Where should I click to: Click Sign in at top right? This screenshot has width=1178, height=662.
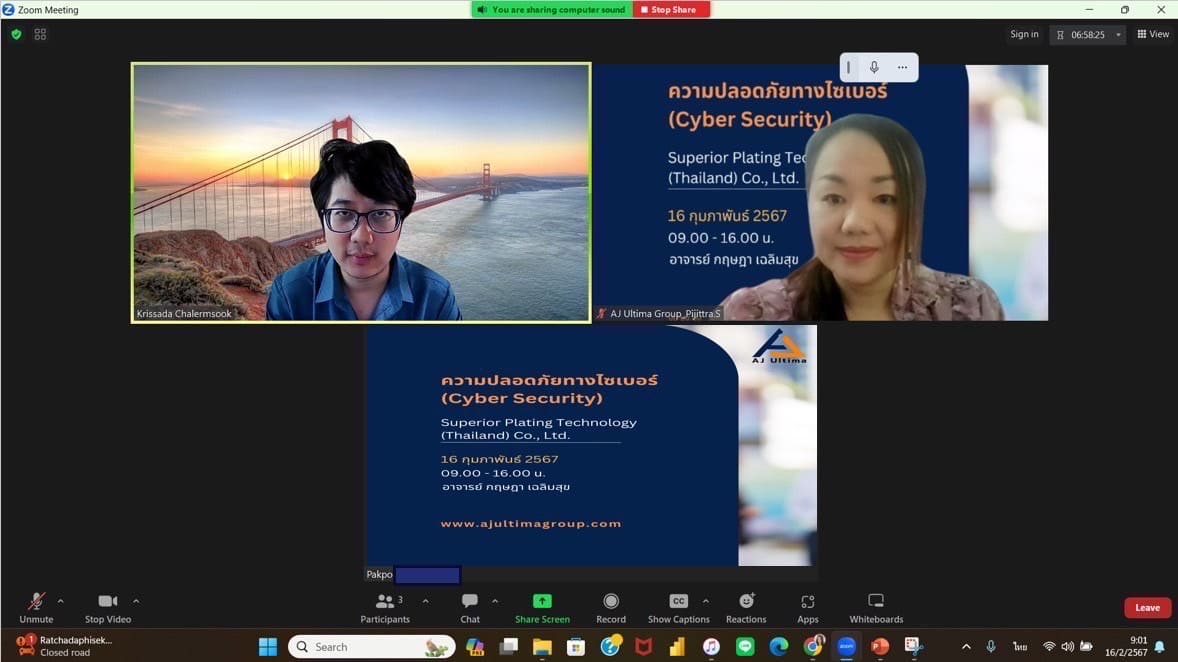click(x=1024, y=35)
